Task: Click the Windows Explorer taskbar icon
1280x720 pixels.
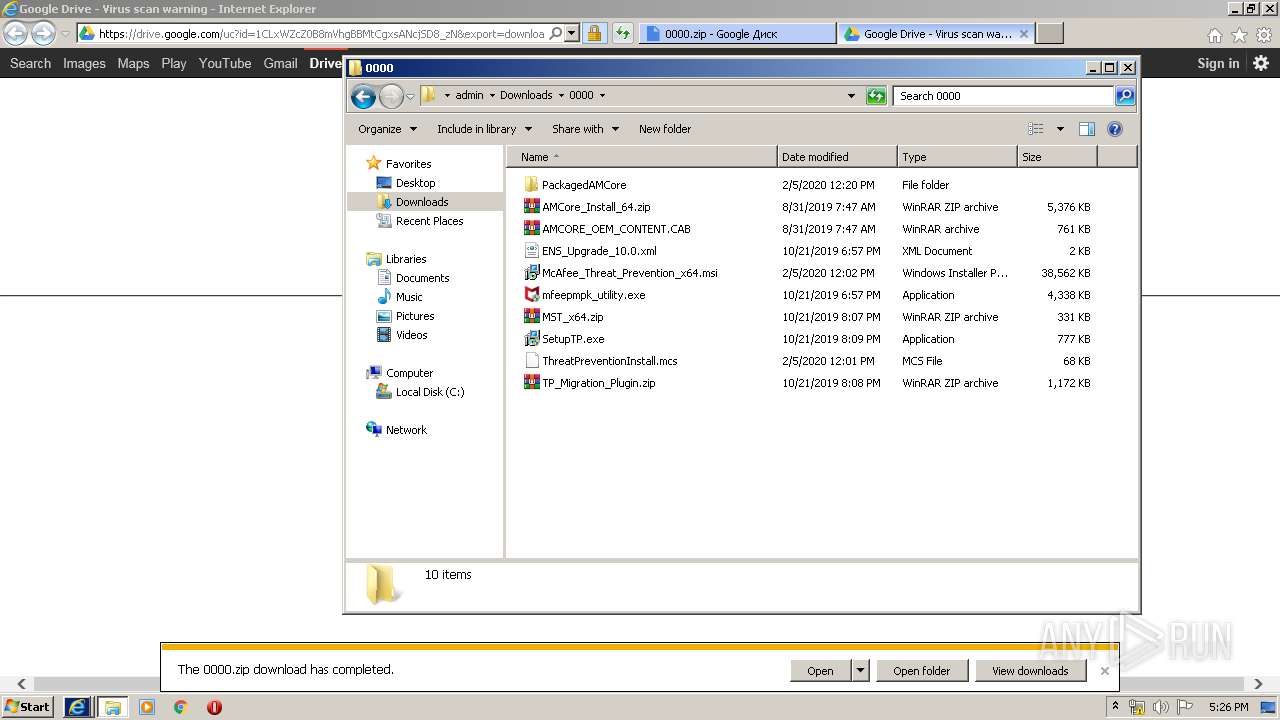Action: (112, 707)
